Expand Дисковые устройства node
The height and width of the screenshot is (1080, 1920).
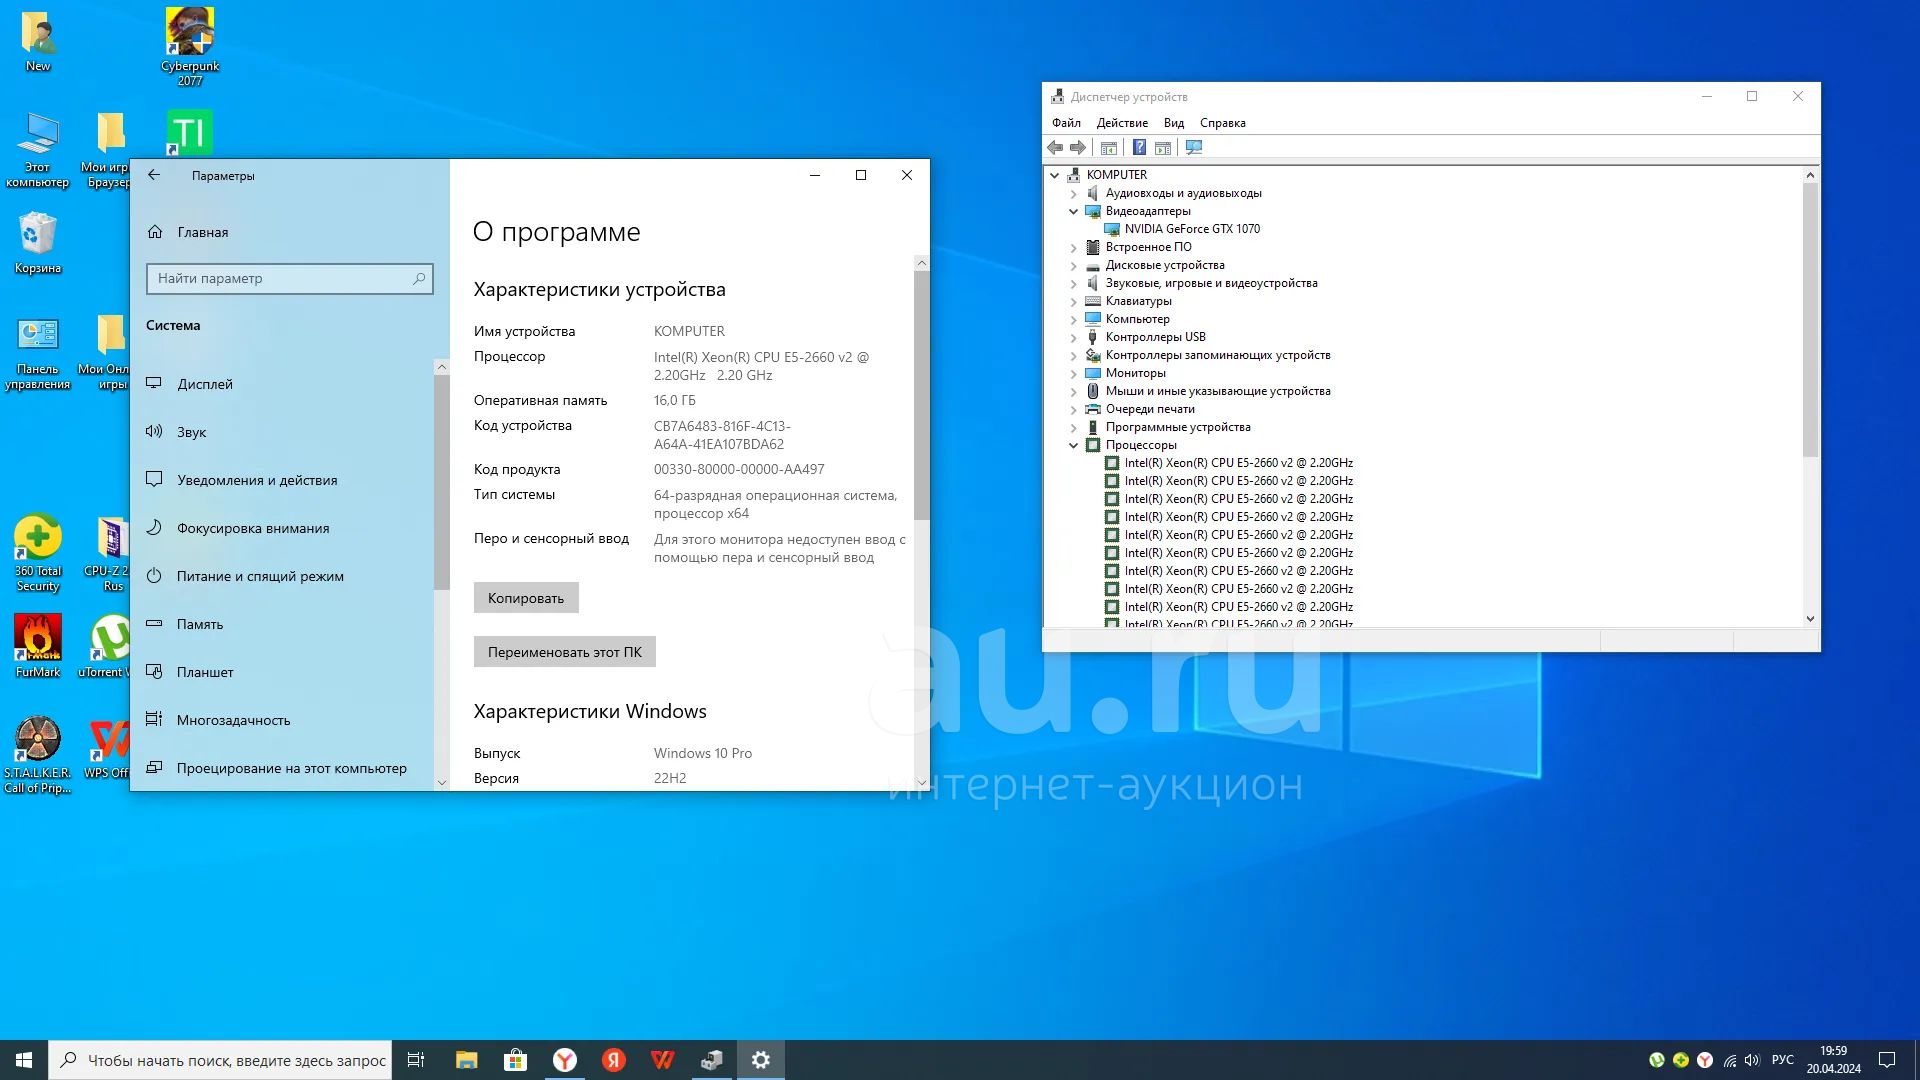tap(1074, 266)
